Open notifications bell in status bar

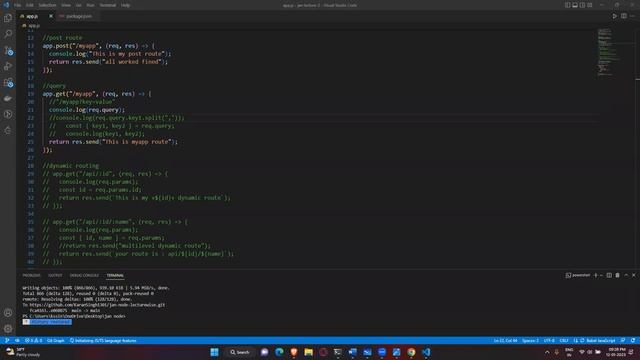[x=633, y=340]
